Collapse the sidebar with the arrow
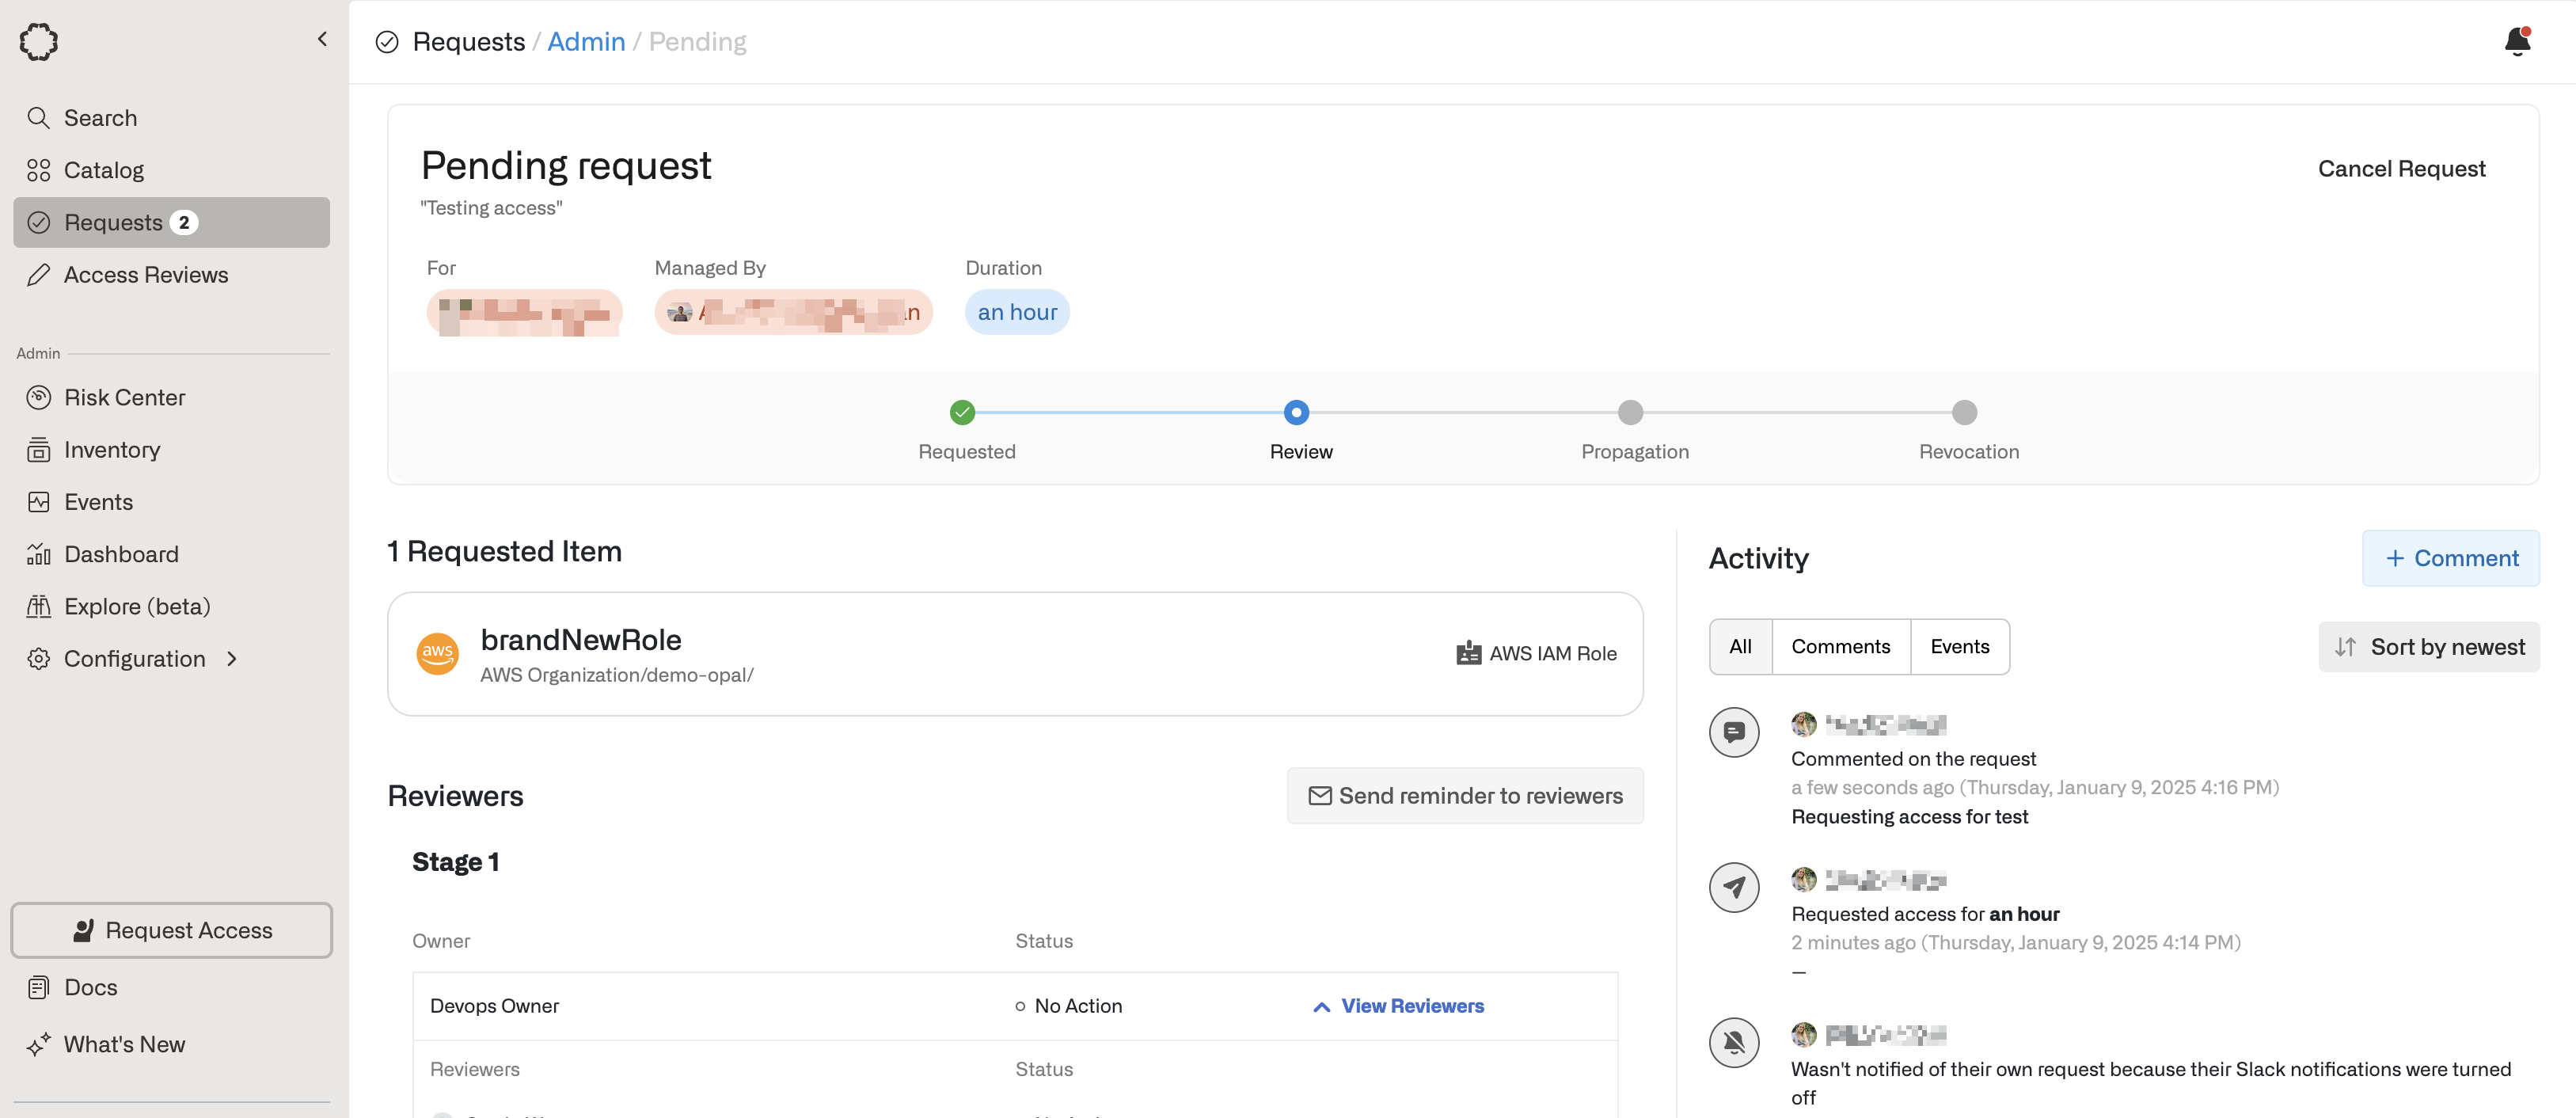This screenshot has width=2576, height=1118. coord(322,39)
